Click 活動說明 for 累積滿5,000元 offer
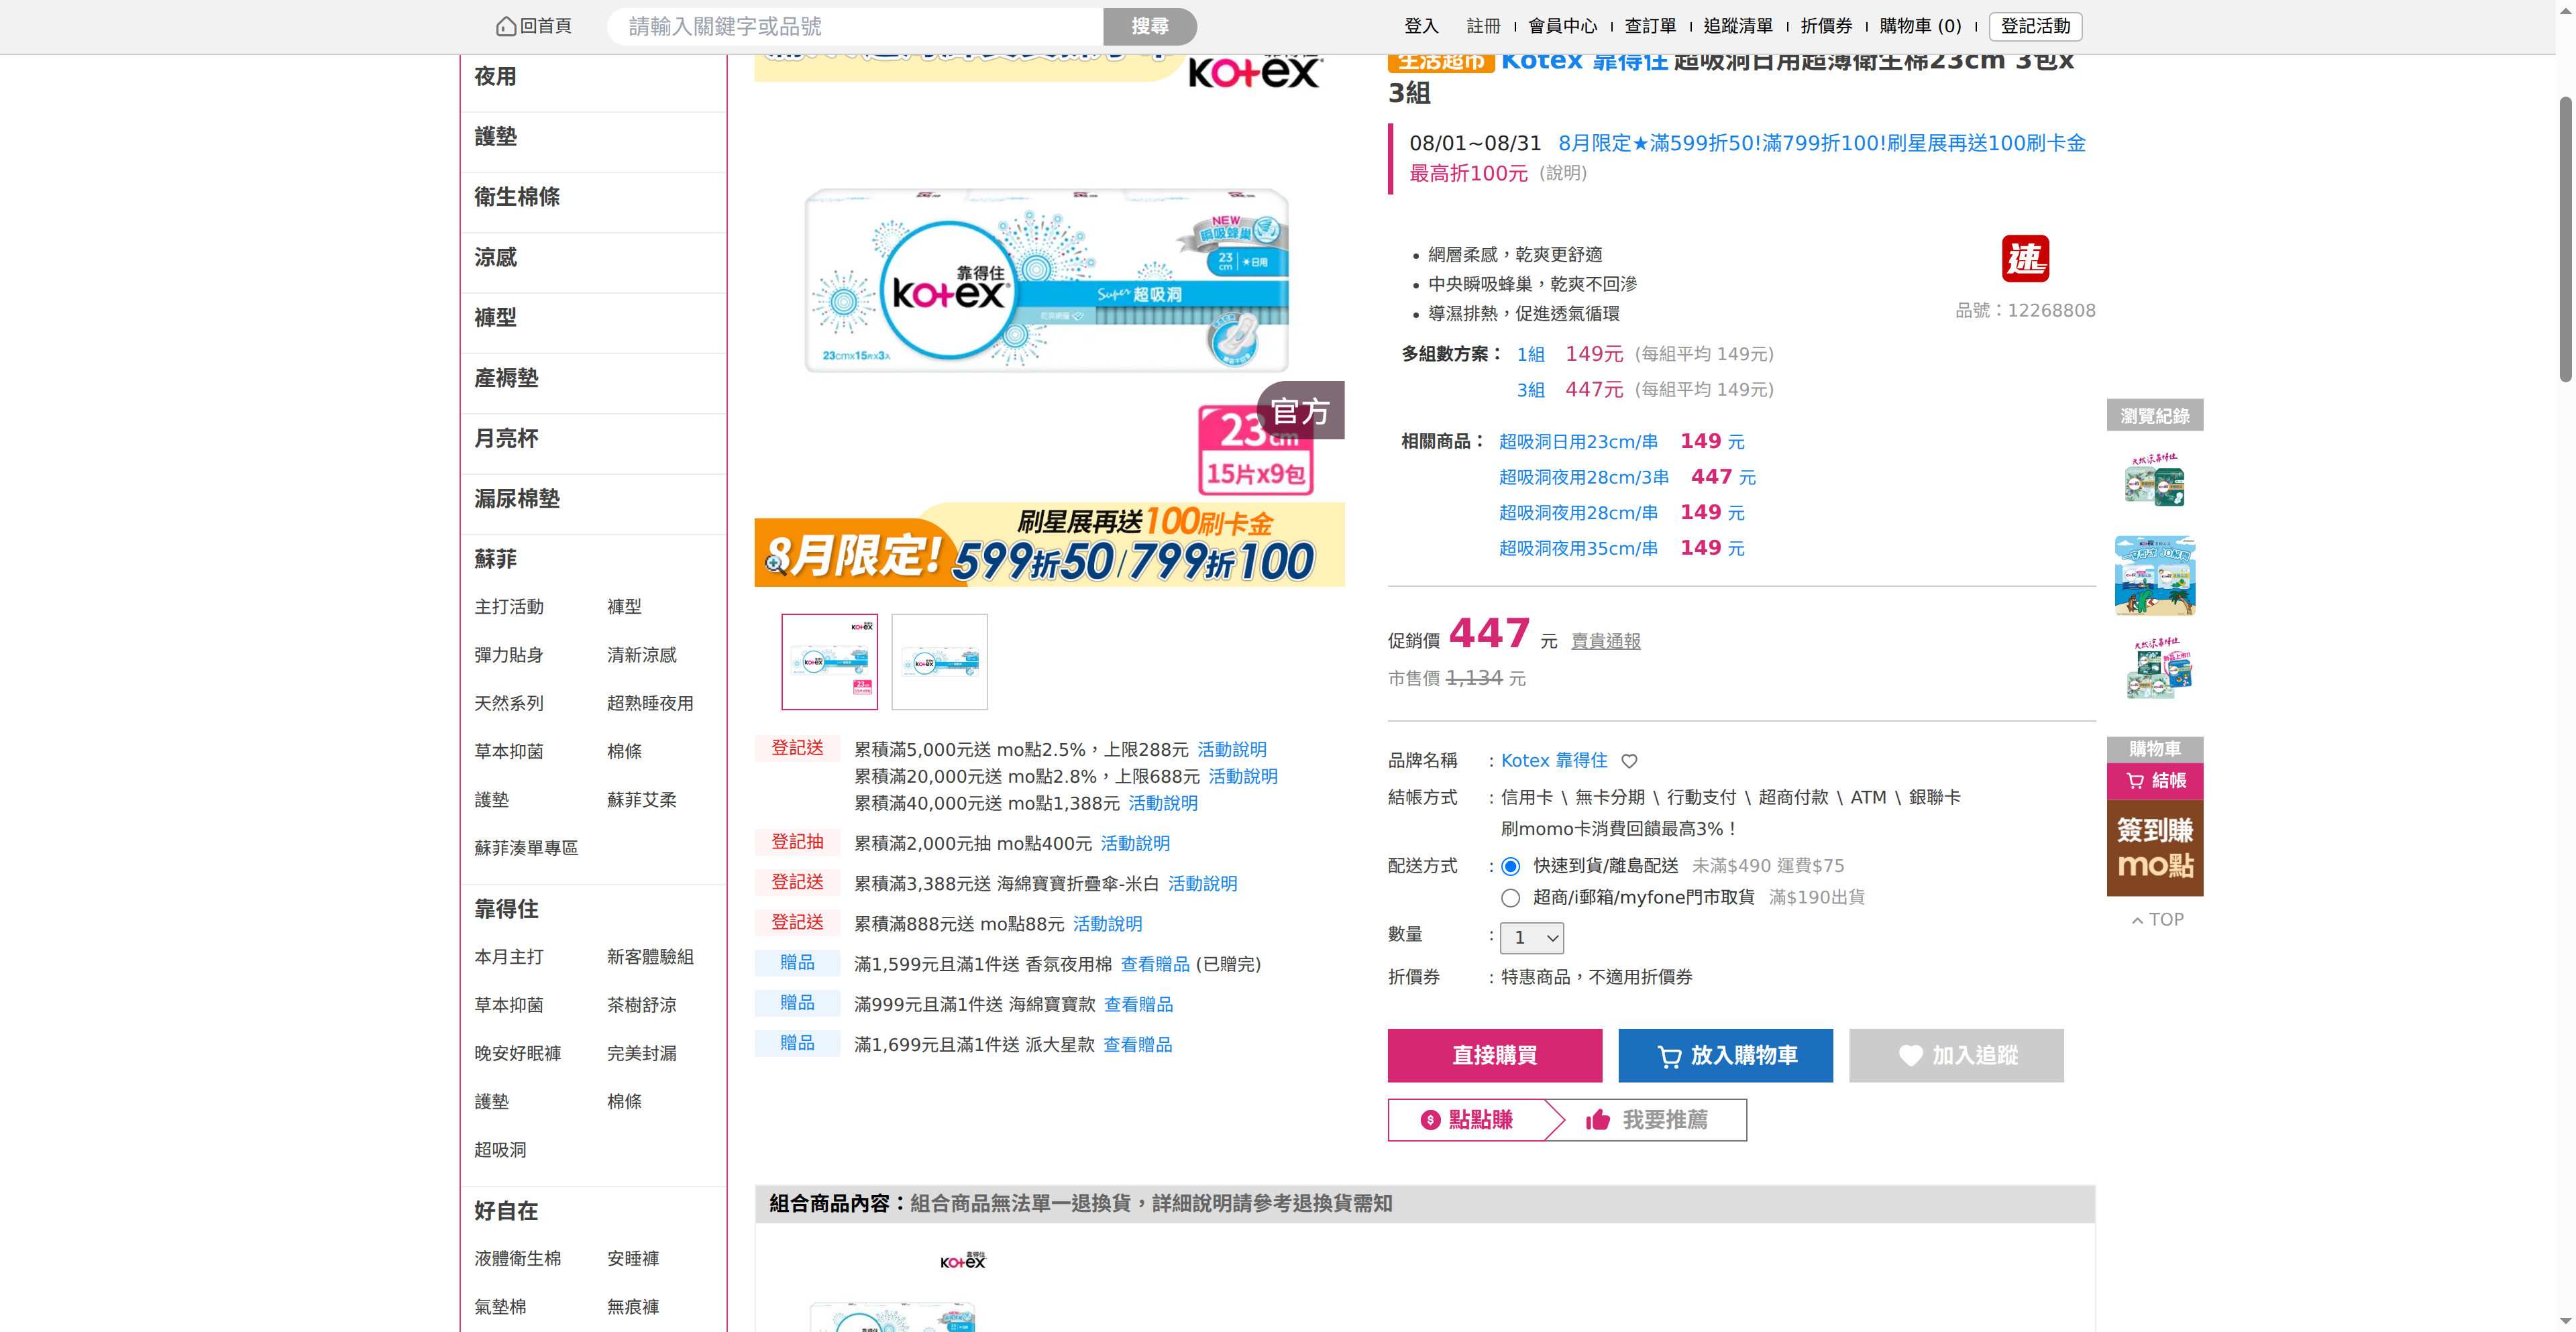This screenshot has width=2576, height=1332. 1232,750
